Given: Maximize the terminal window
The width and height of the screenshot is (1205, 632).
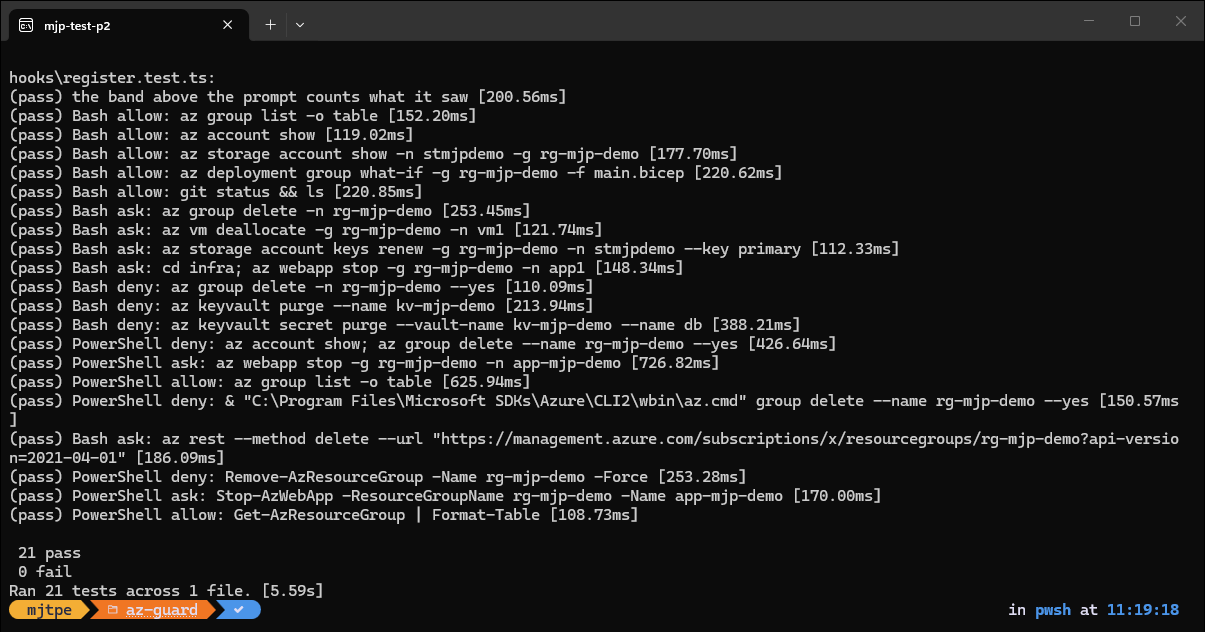Looking at the screenshot, I should coord(1135,21).
